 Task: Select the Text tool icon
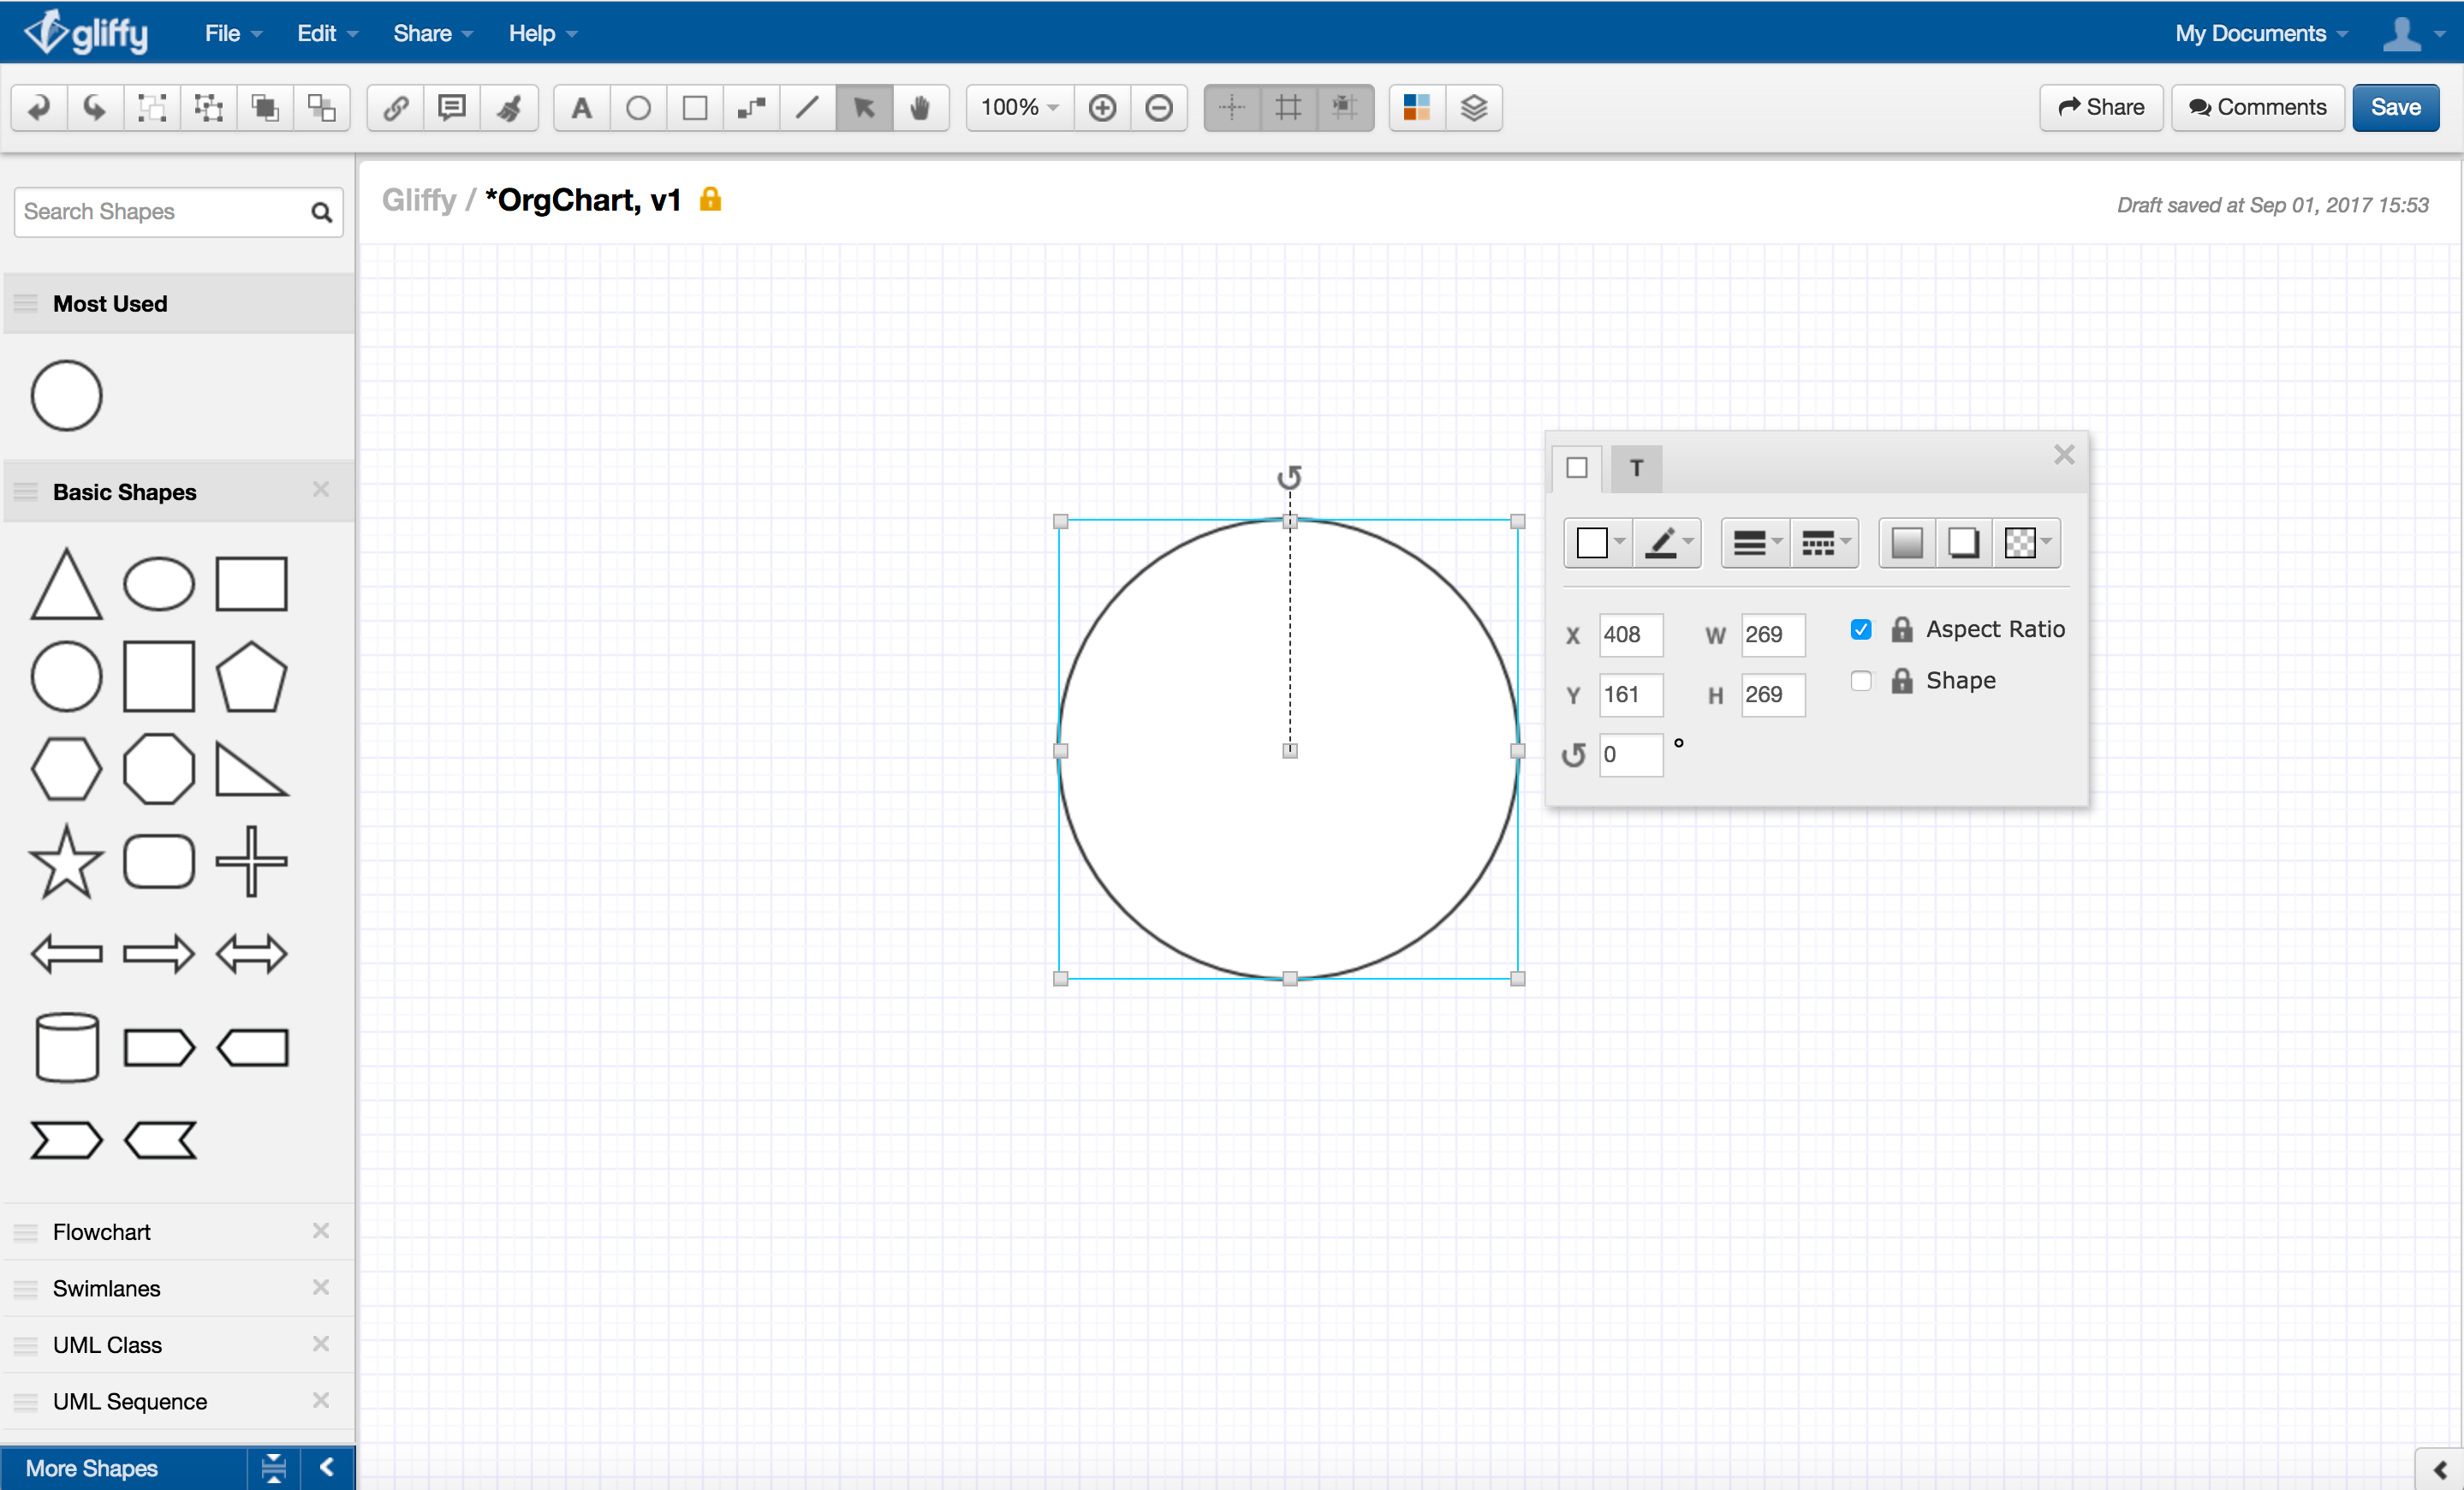click(x=581, y=108)
